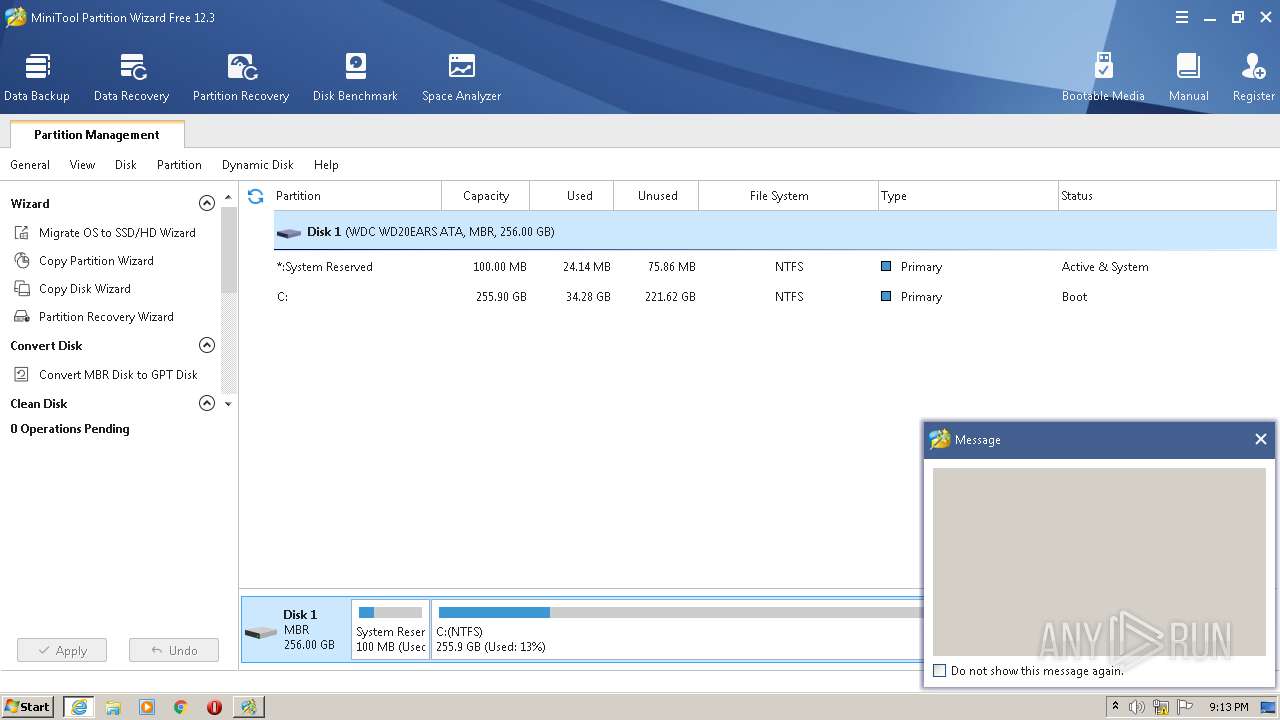Screen dimensions: 1280x720
Task: Close the Message popup
Action: (1260, 439)
